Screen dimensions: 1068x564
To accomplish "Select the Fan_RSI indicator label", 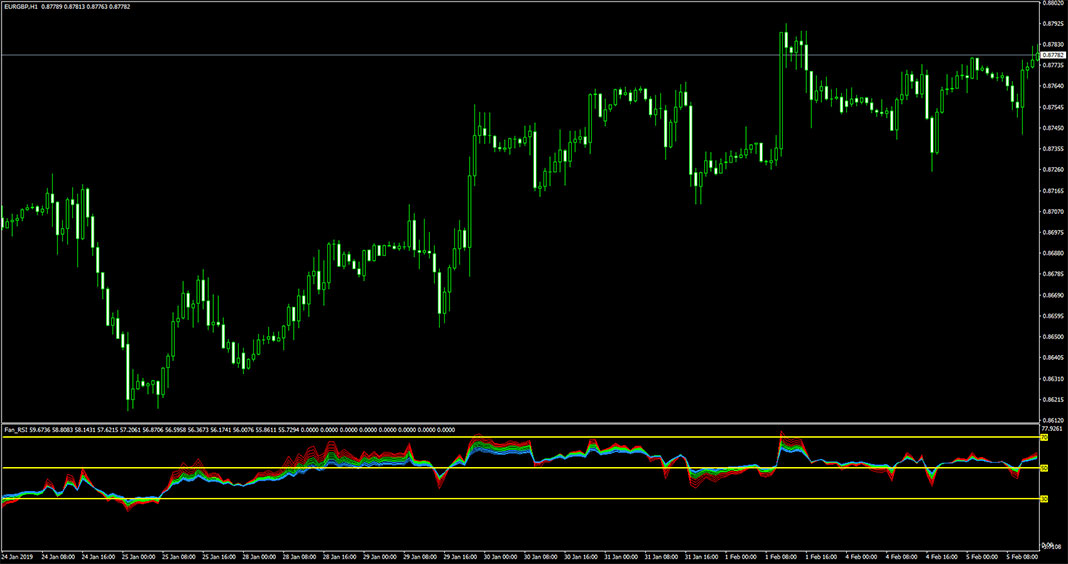I will point(14,430).
